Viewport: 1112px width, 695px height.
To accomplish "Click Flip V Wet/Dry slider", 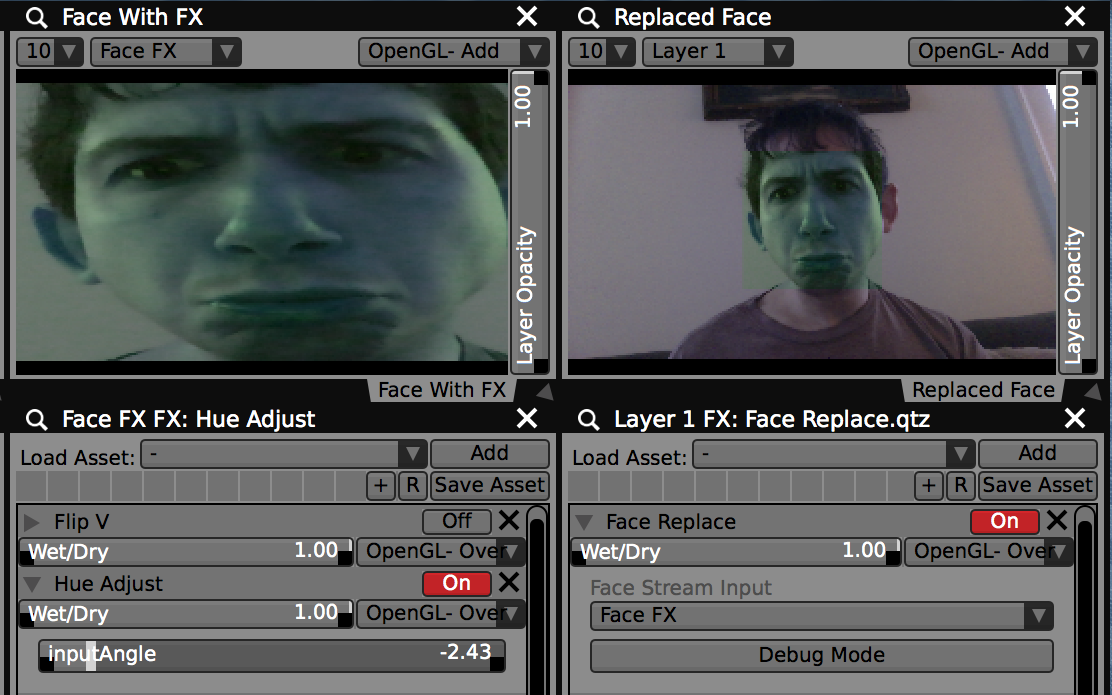I will 185,552.
